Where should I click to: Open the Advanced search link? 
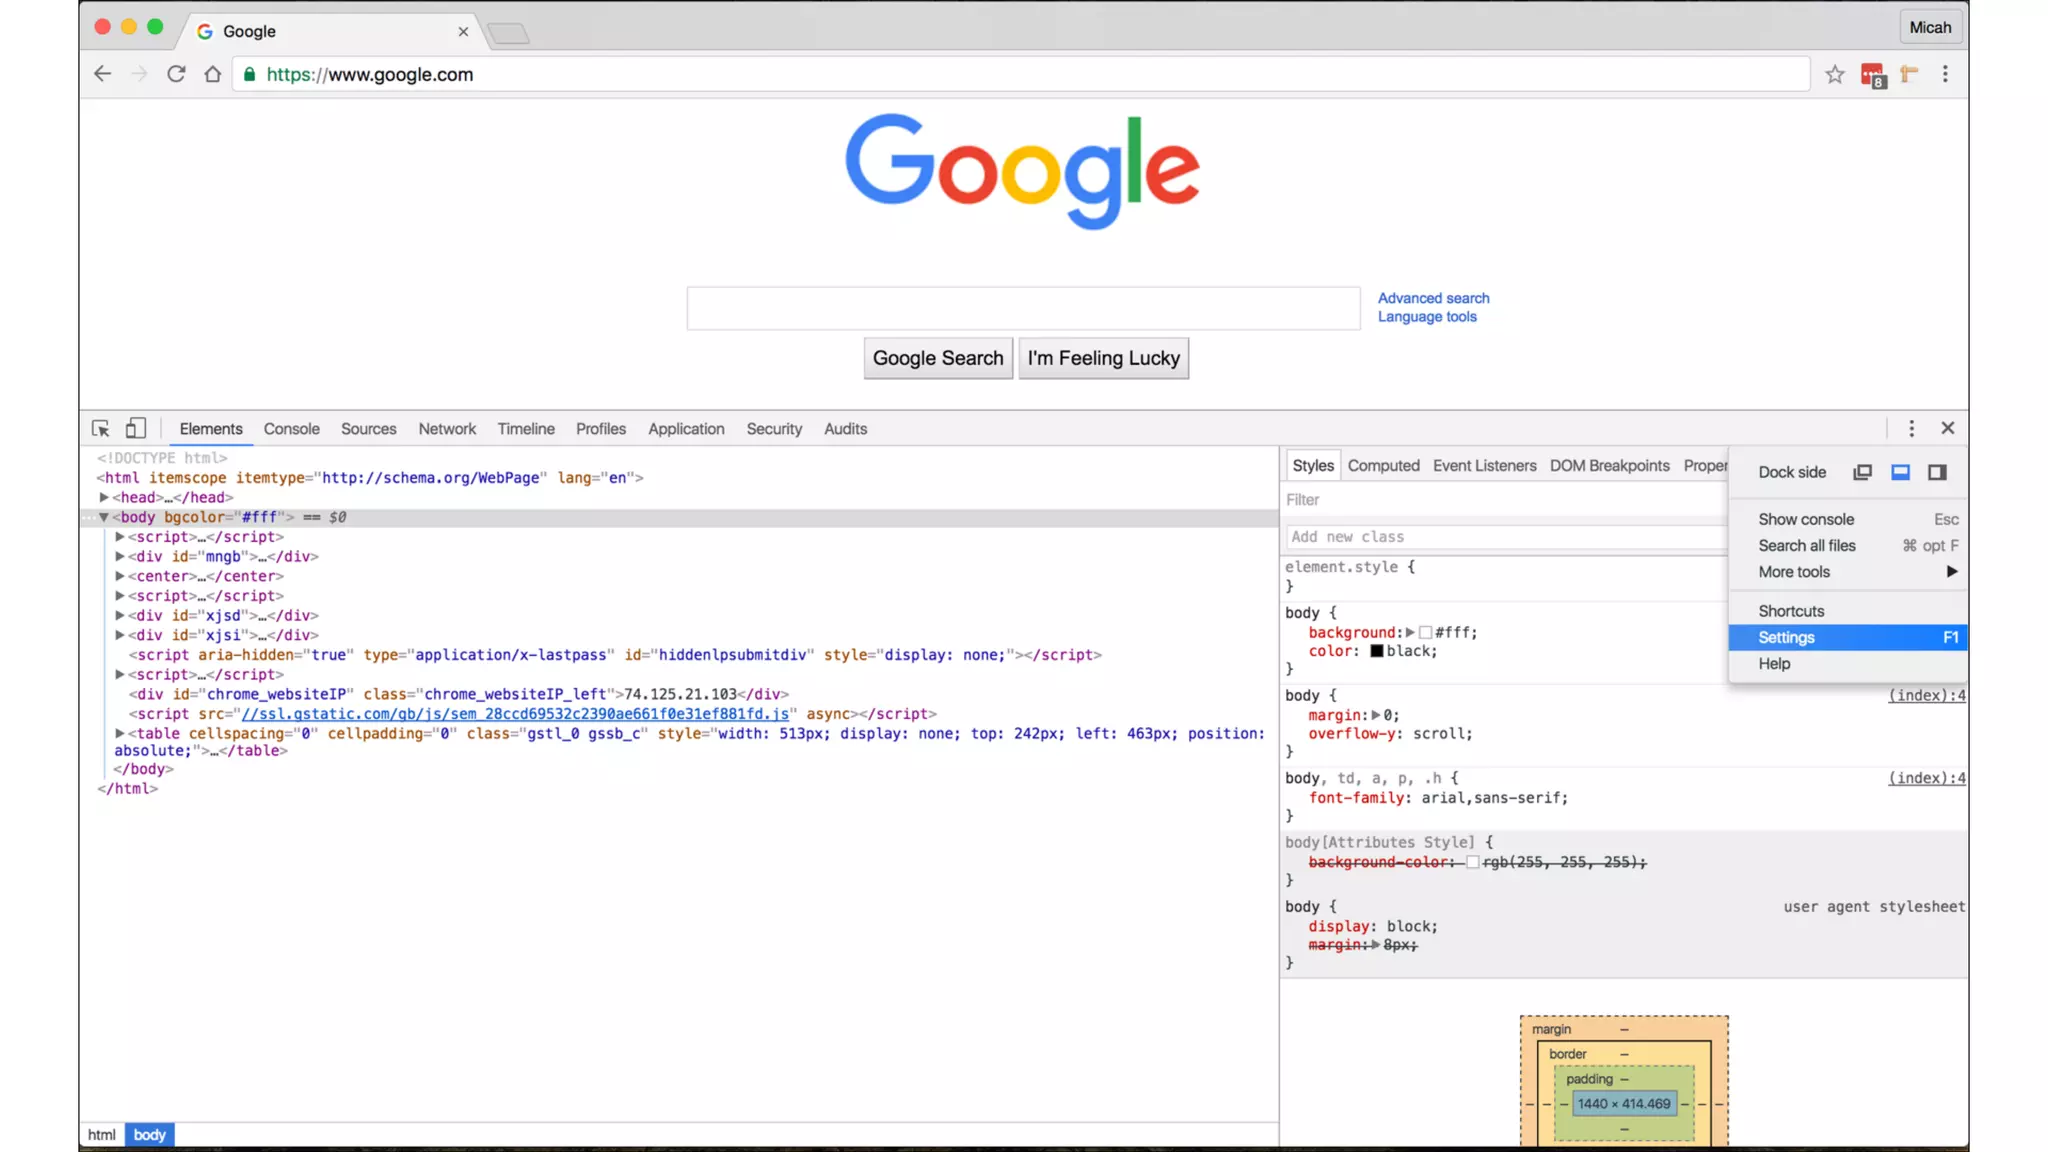pyautogui.click(x=1433, y=298)
